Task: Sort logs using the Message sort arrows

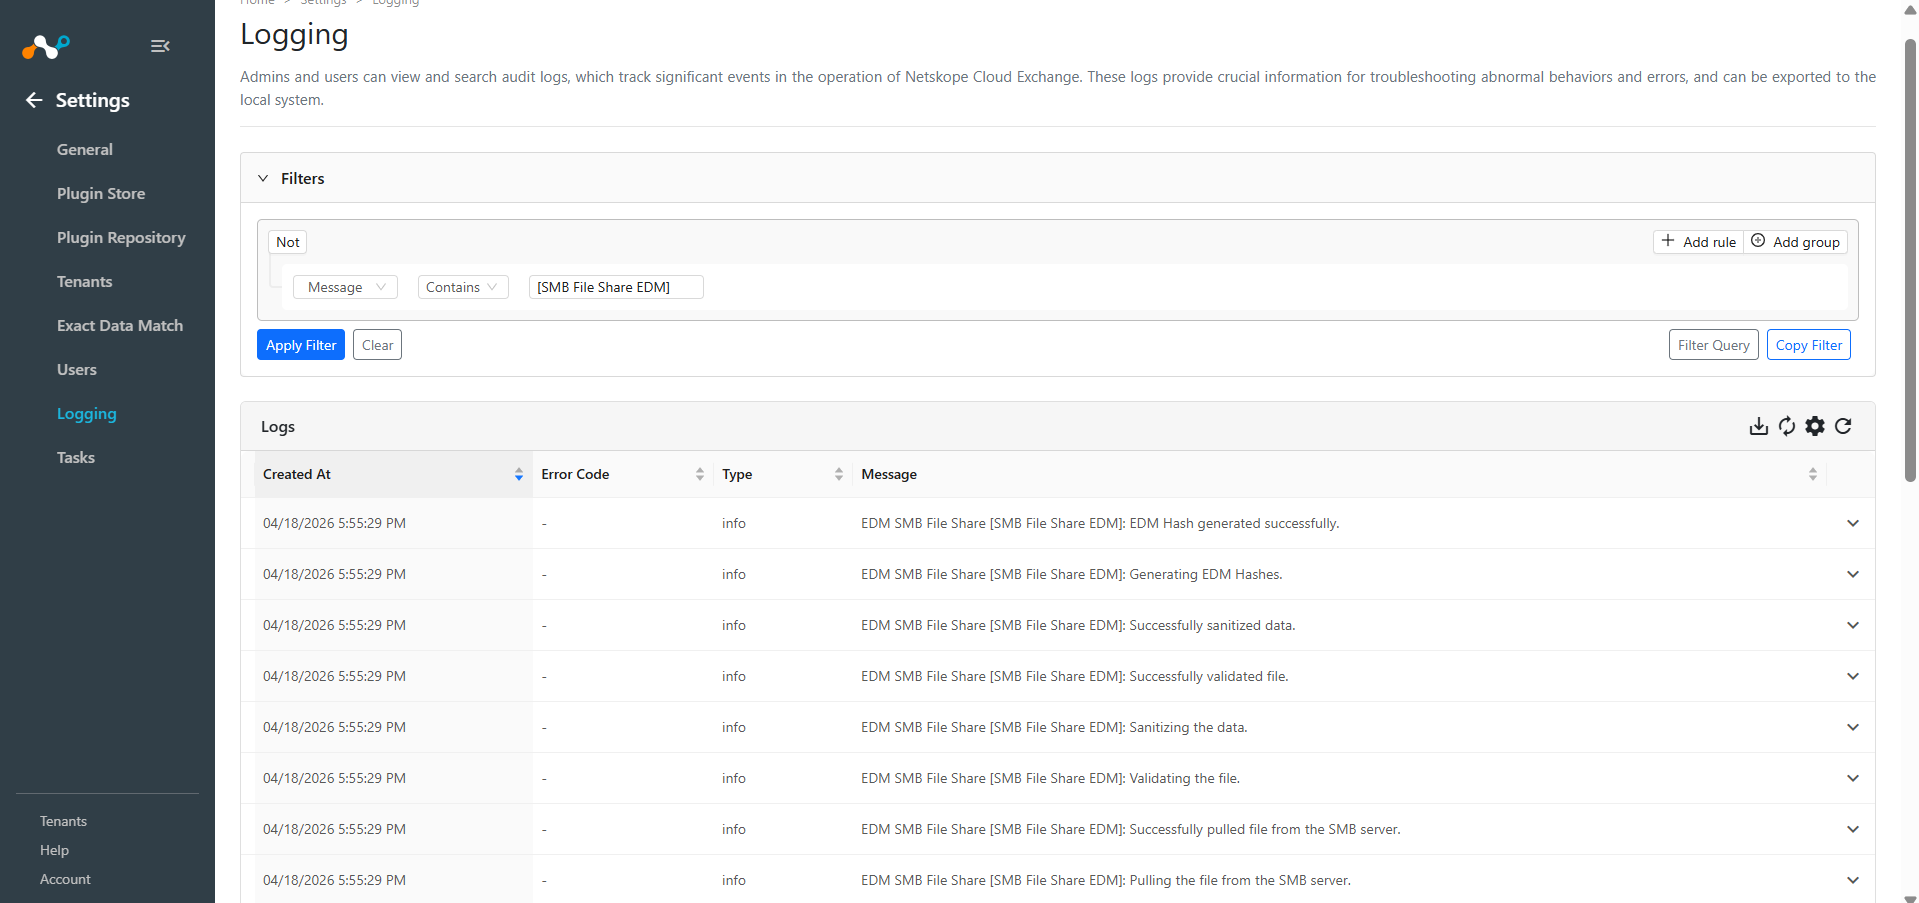Action: 1813,475
